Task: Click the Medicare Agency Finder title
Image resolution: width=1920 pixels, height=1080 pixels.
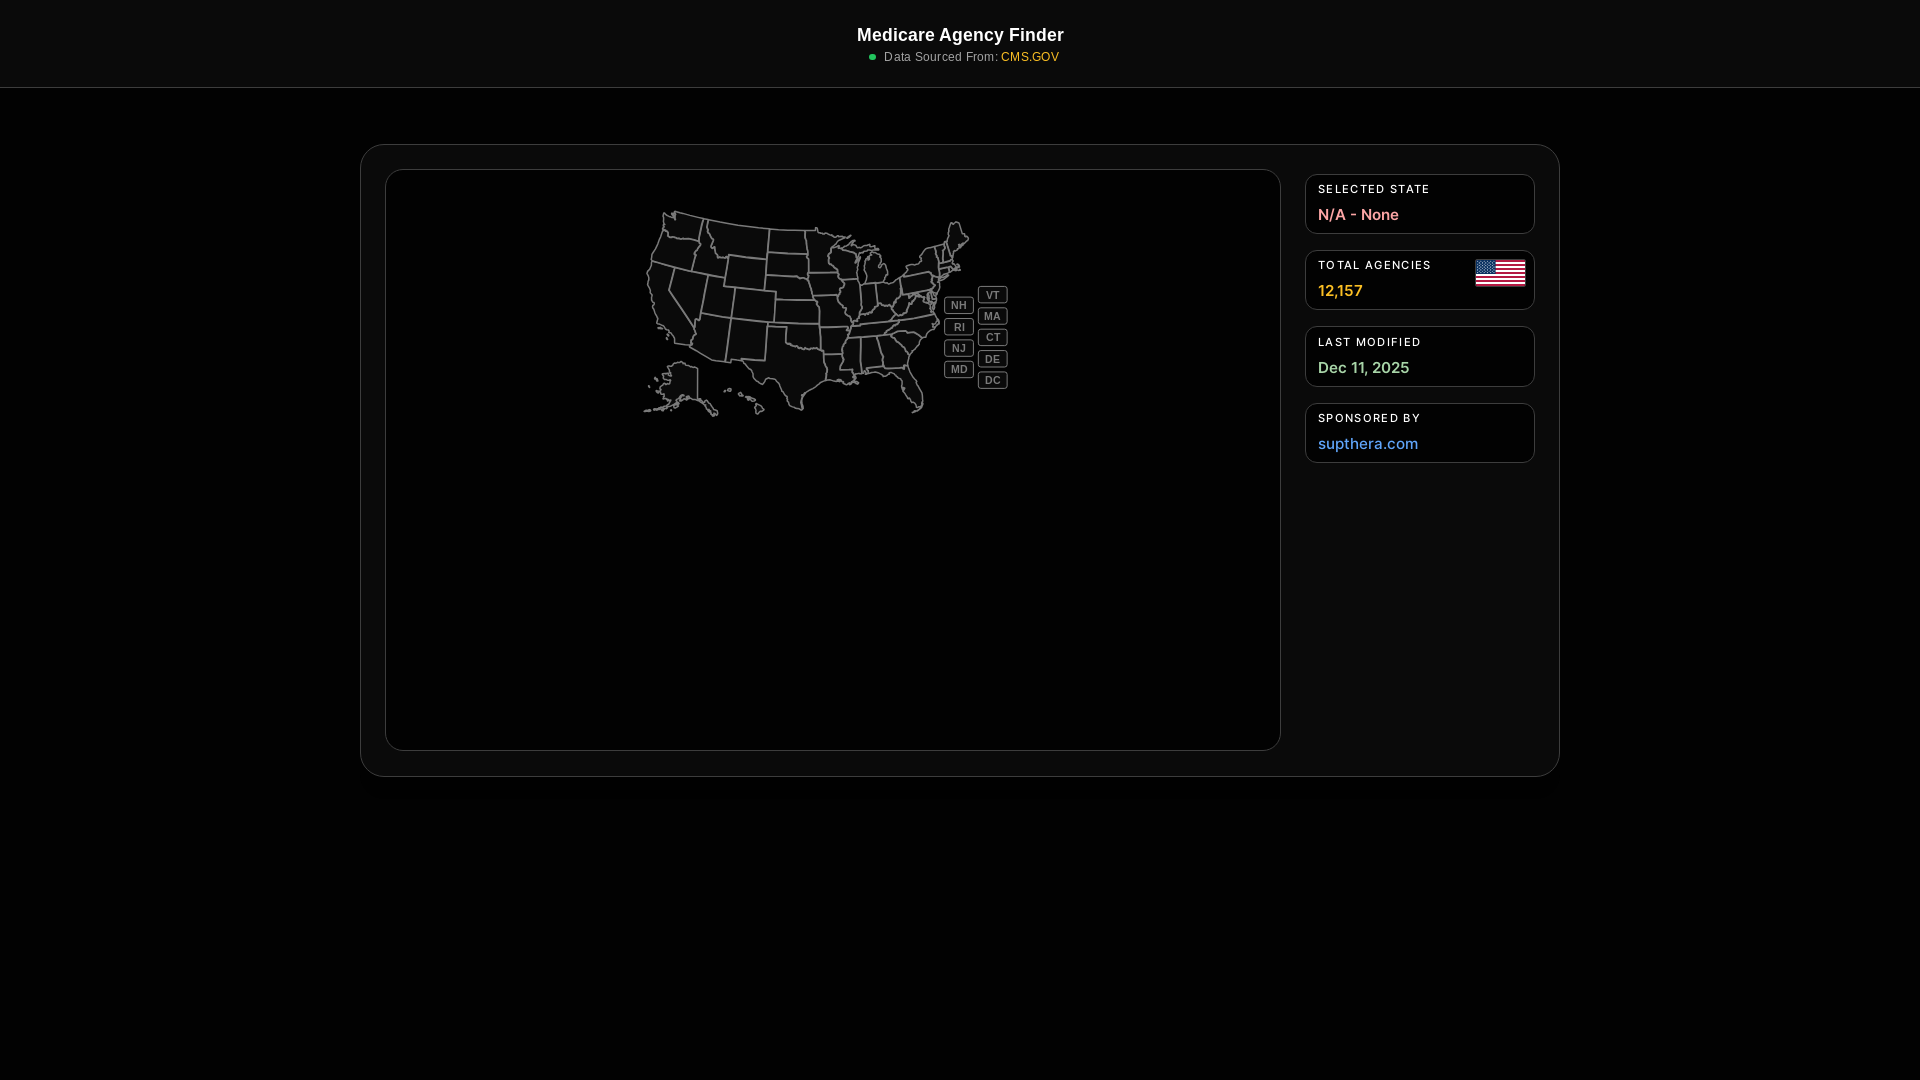Action: point(960,35)
